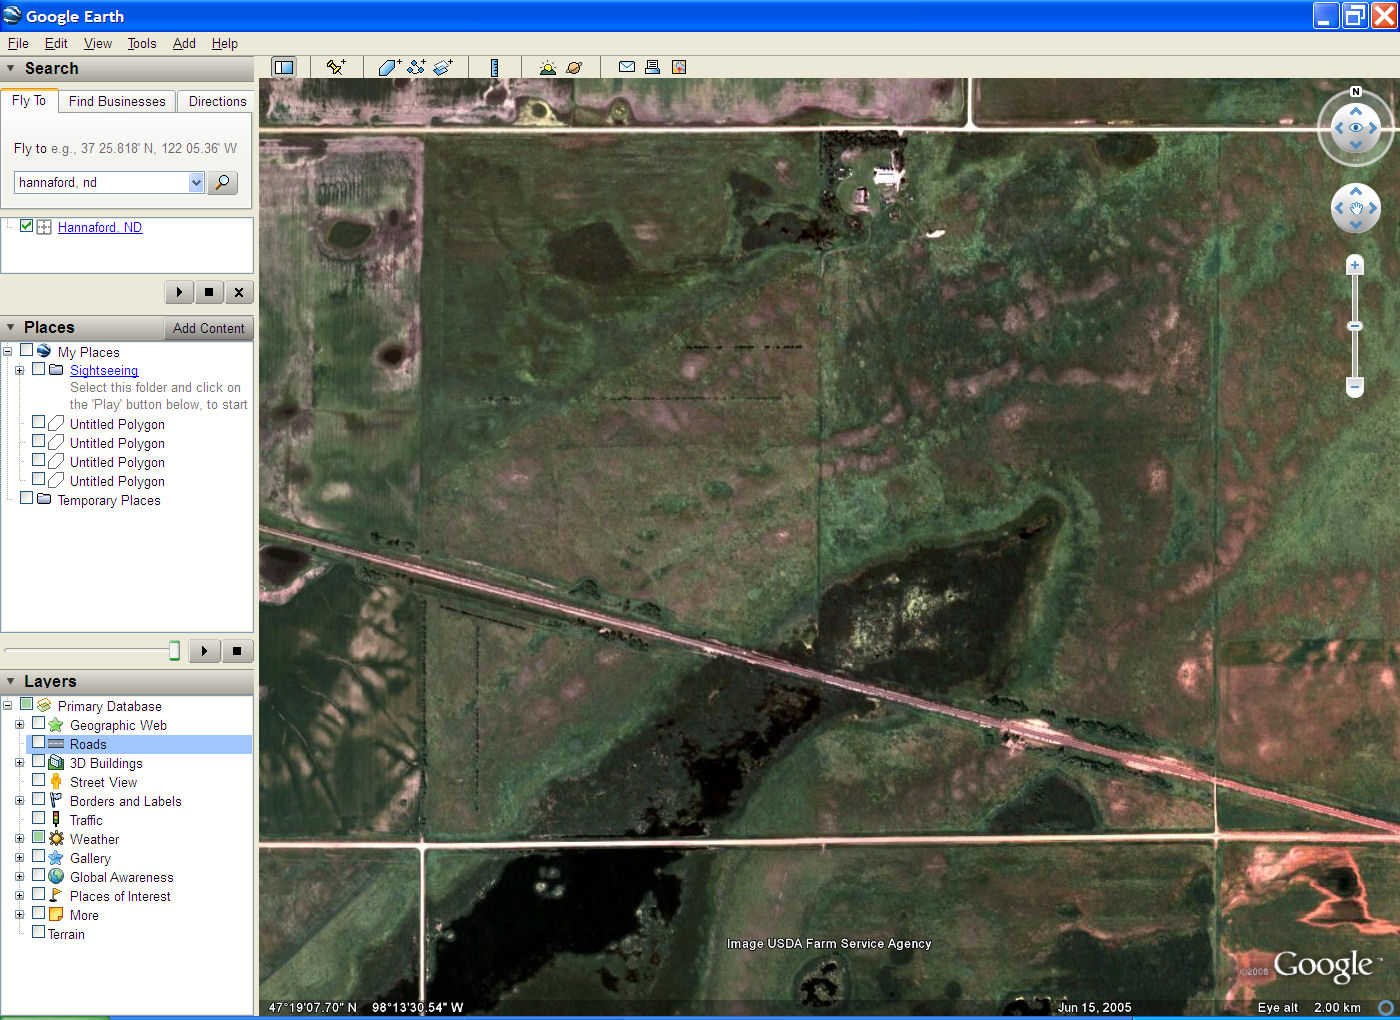Screen dimensions: 1400x1020
Task: Click the Fly to text field
Action: 102,182
